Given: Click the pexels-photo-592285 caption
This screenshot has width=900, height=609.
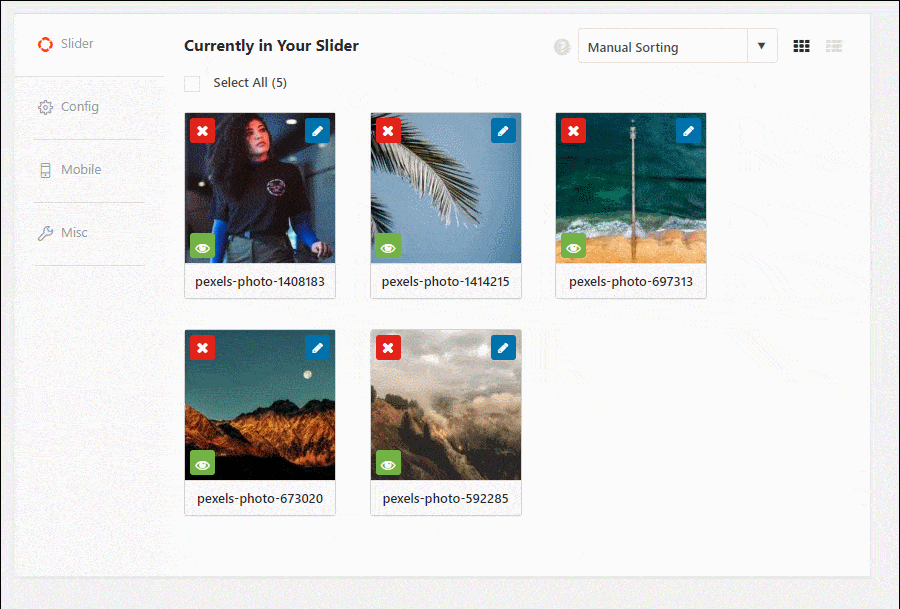Looking at the screenshot, I should click(445, 499).
